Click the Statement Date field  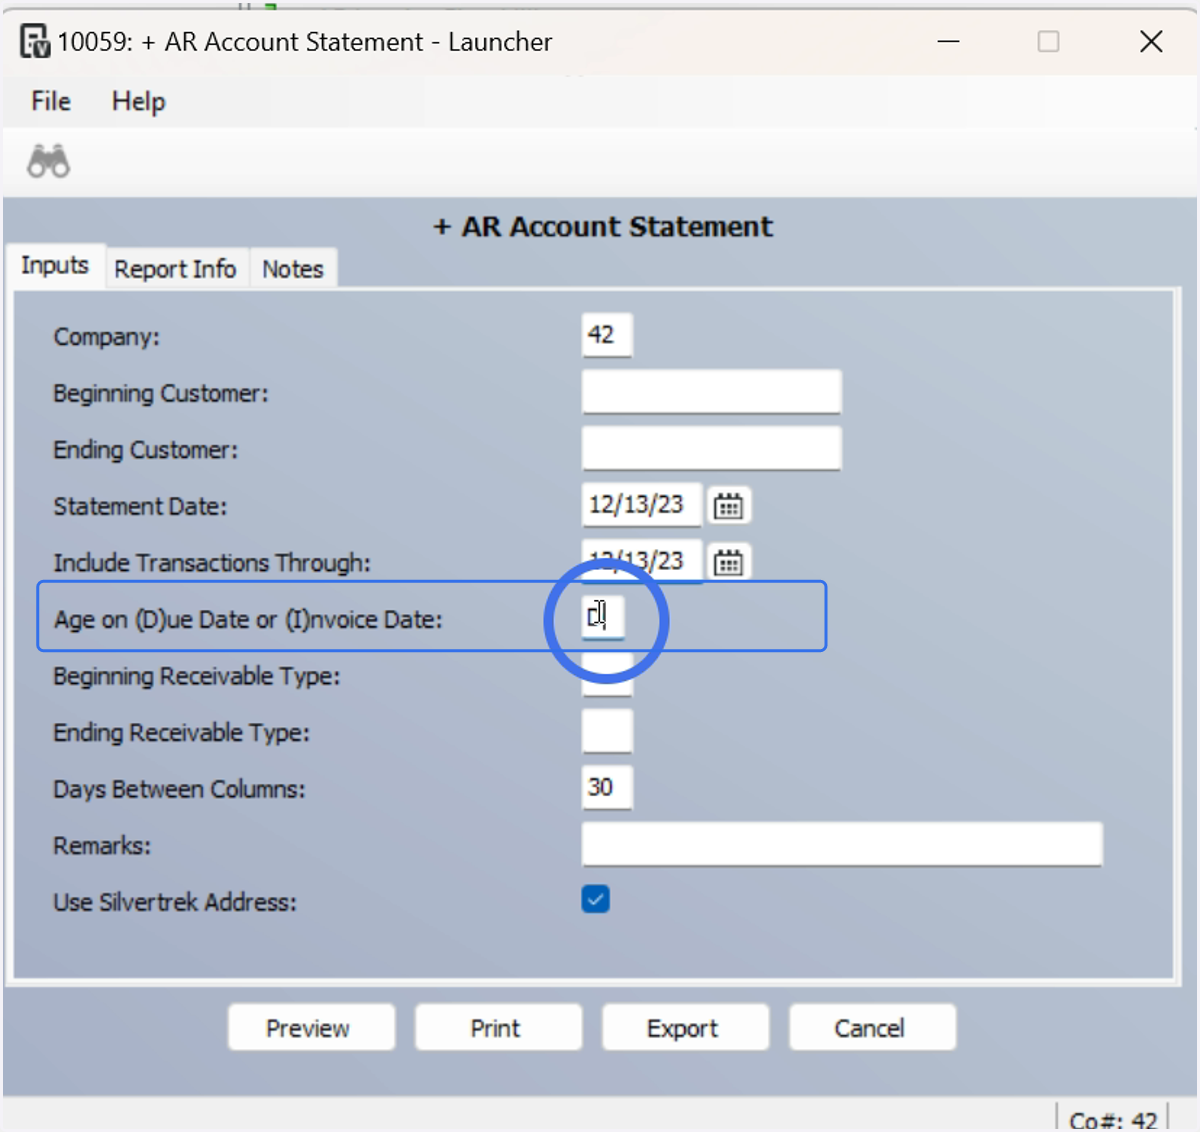[x=642, y=505]
